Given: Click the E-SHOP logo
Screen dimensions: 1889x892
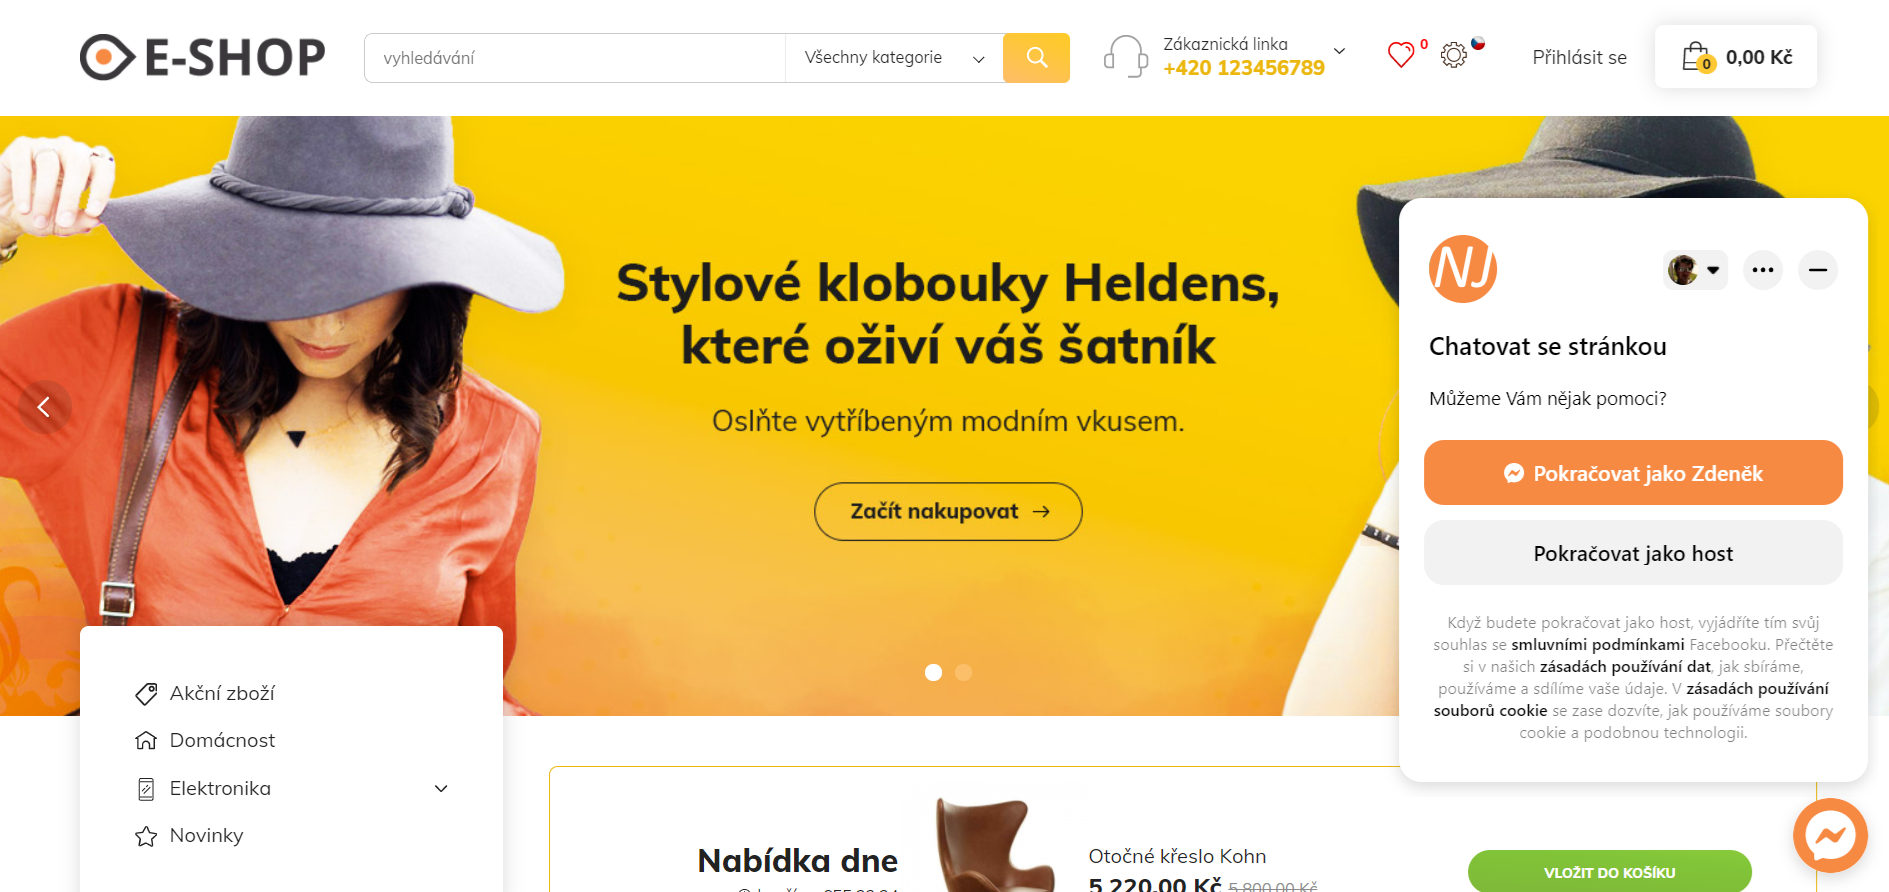Looking at the screenshot, I should [x=203, y=57].
